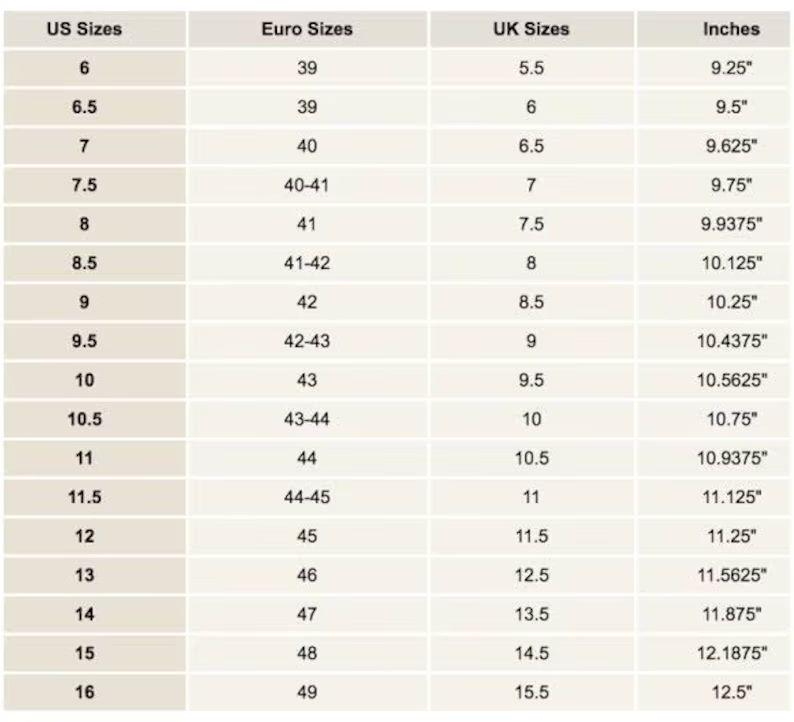The image size is (794, 722).
Task: Click Euro size 42-43 cell
Action: click(x=307, y=341)
